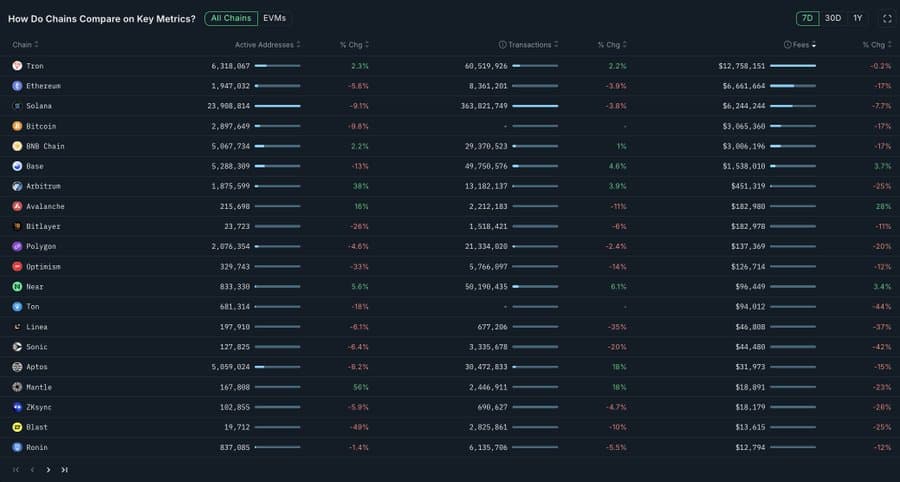
Task: Open the Solana chain row
Action: coord(41,106)
